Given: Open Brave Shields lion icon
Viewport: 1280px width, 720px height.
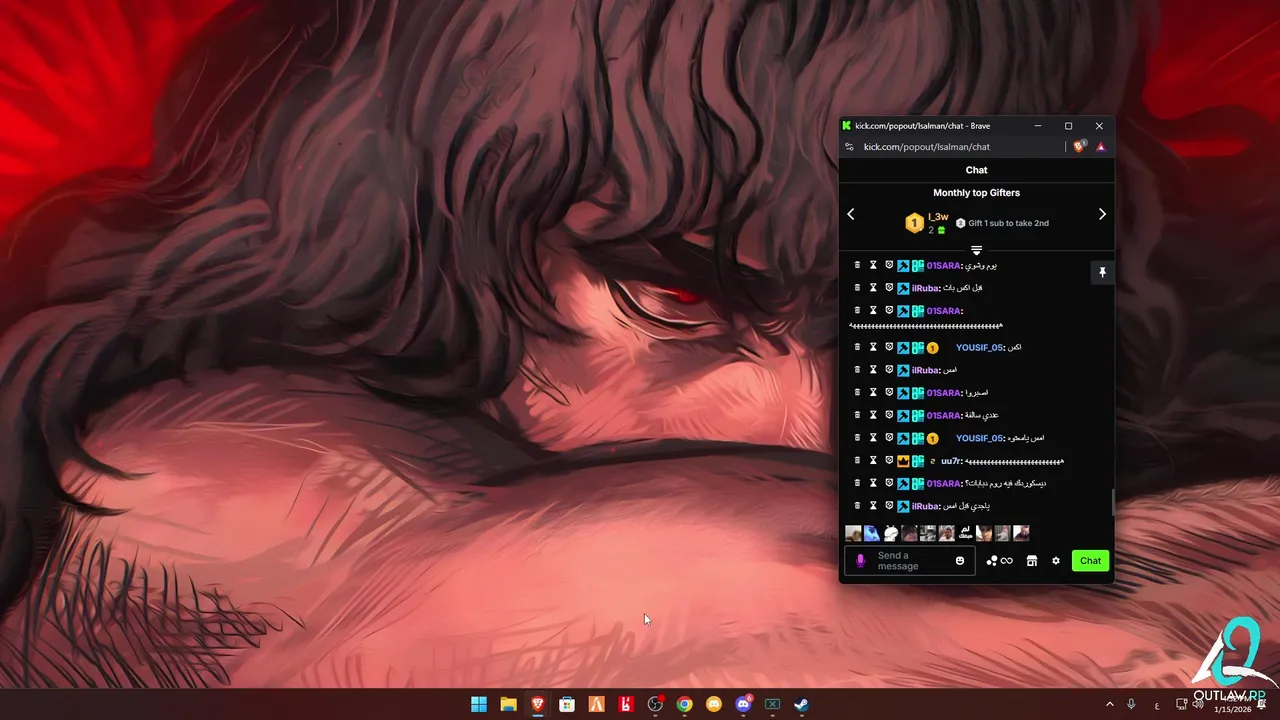Looking at the screenshot, I should click(x=1079, y=146).
